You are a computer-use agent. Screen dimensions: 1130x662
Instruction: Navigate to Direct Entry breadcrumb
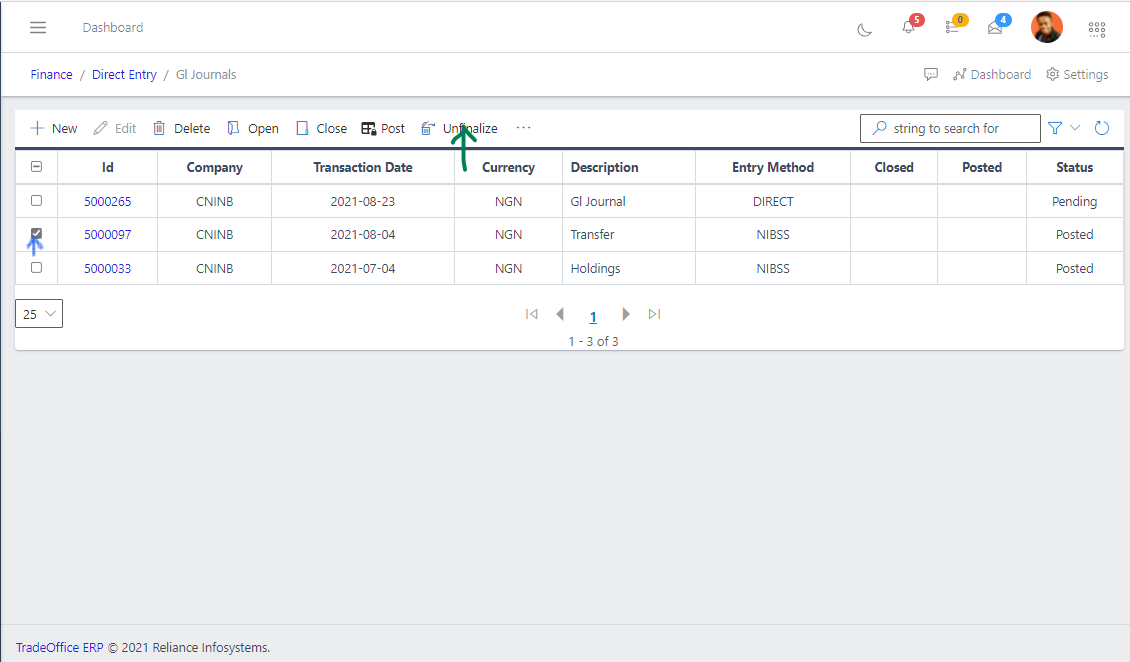(124, 74)
